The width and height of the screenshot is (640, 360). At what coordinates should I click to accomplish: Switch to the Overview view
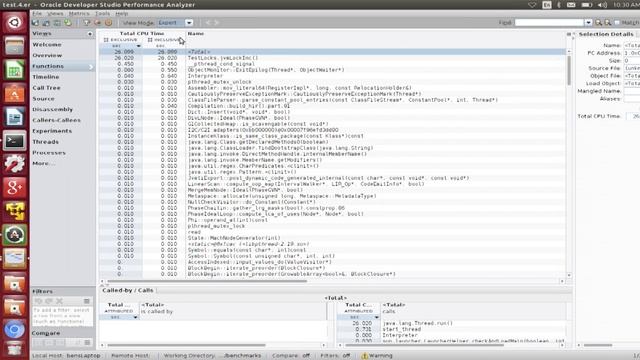click(x=47, y=56)
